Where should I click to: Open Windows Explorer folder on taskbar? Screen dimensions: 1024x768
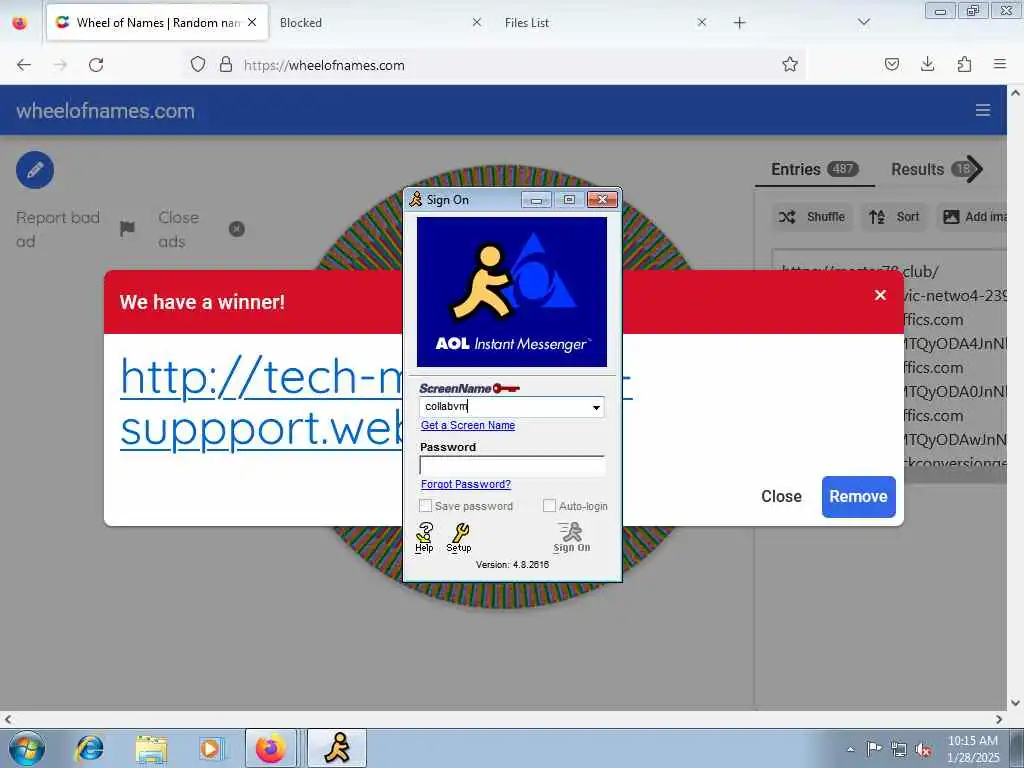(x=152, y=748)
